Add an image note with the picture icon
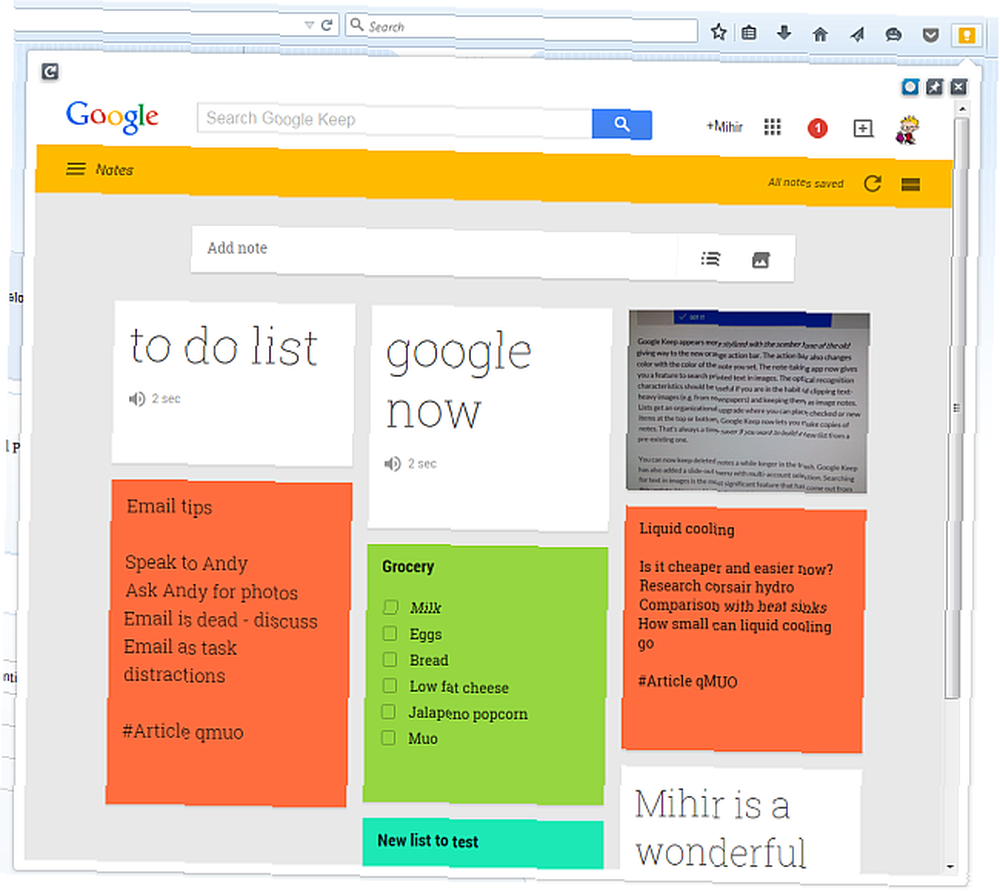Image resolution: width=1000 pixels, height=893 pixels. tap(761, 260)
